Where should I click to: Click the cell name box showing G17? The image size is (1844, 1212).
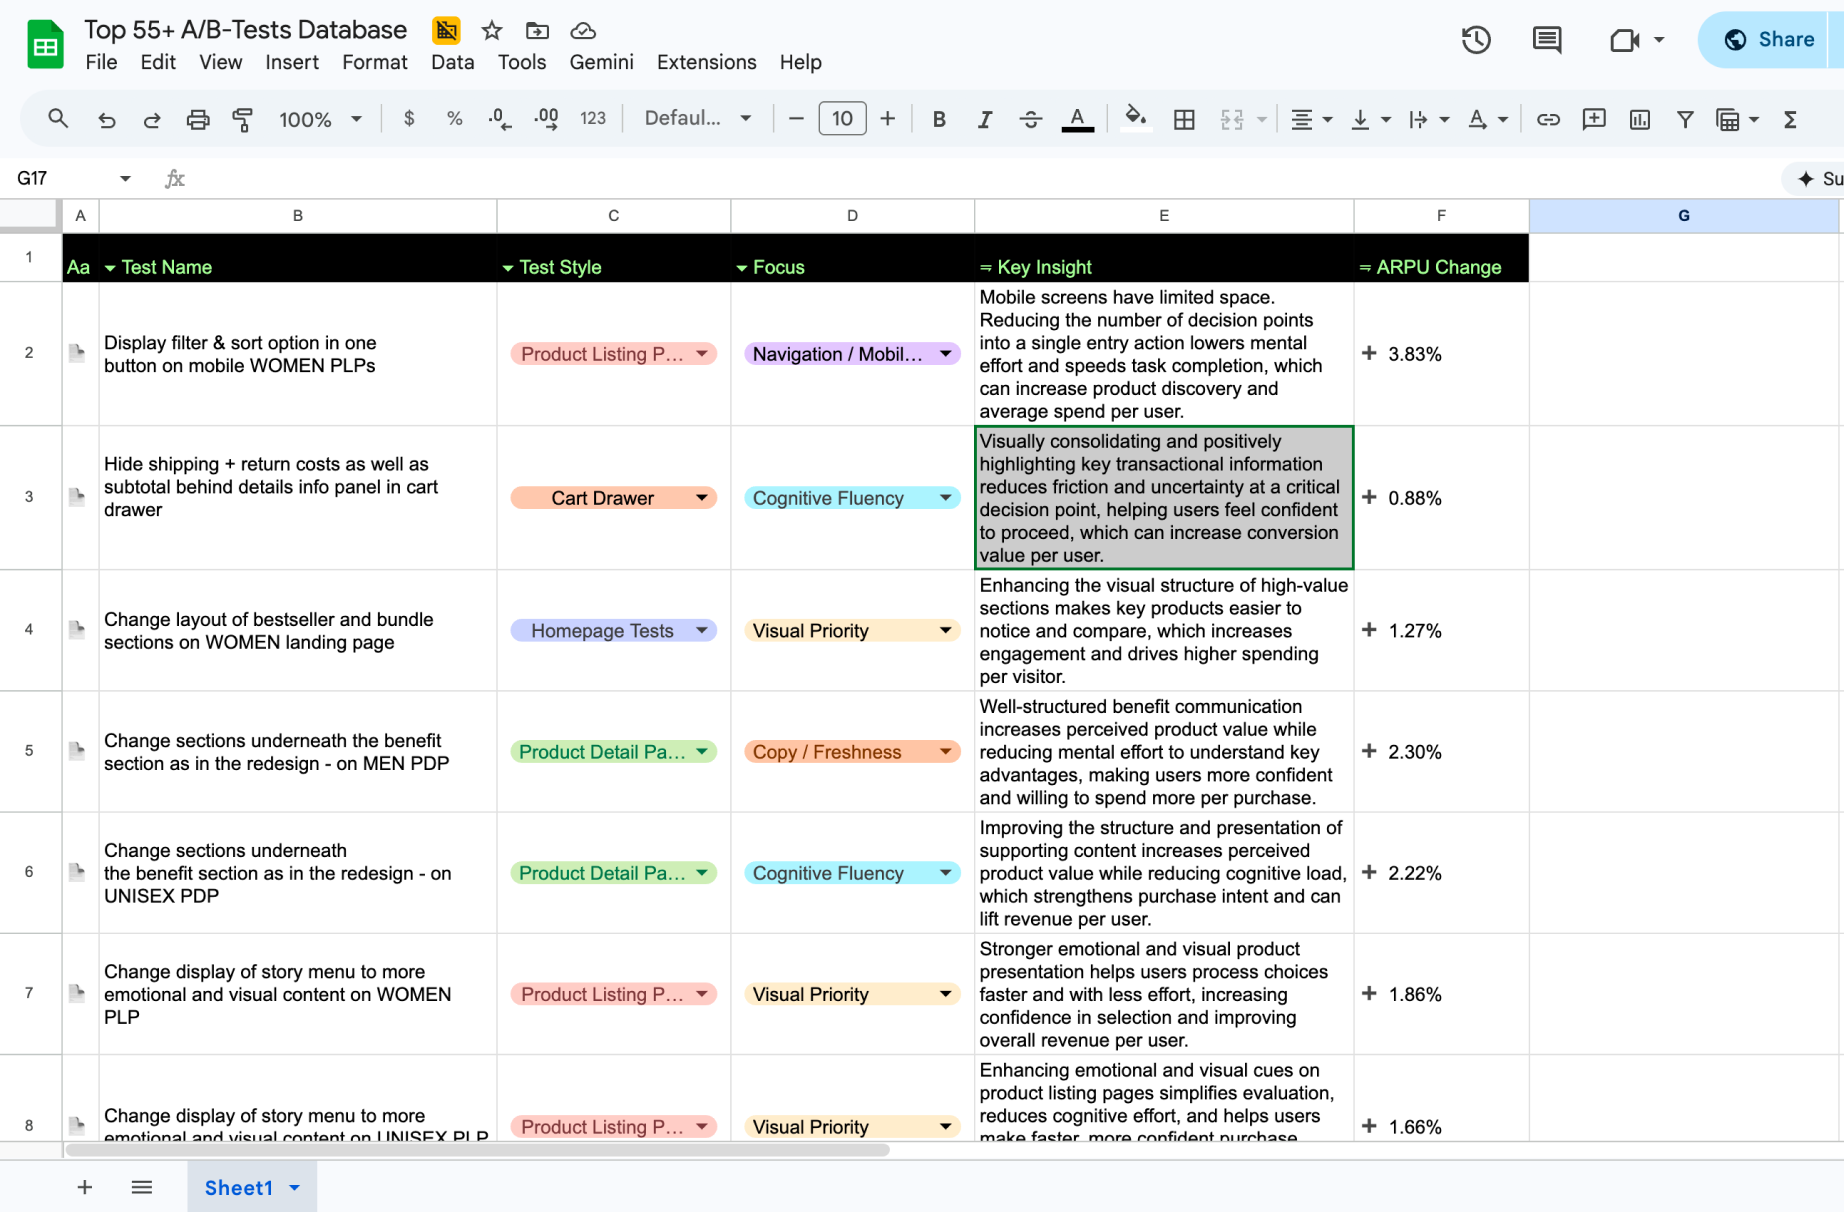[x=60, y=178]
